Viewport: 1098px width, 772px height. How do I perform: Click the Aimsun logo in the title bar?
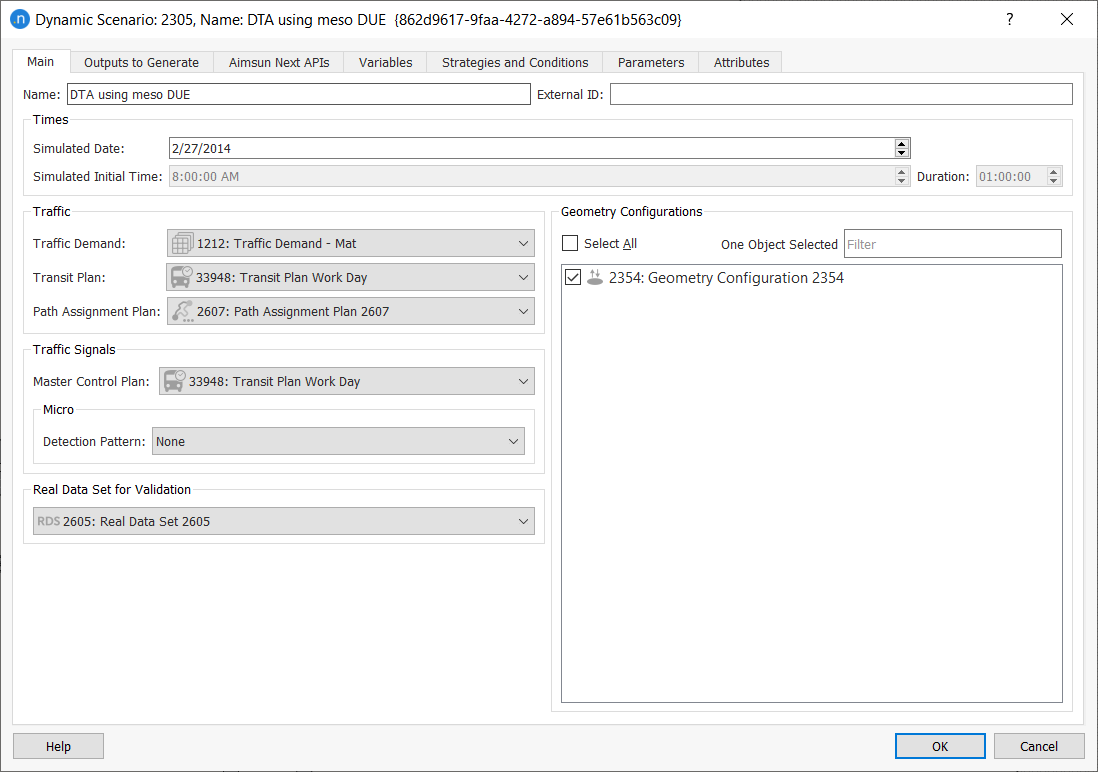click(x=21, y=19)
